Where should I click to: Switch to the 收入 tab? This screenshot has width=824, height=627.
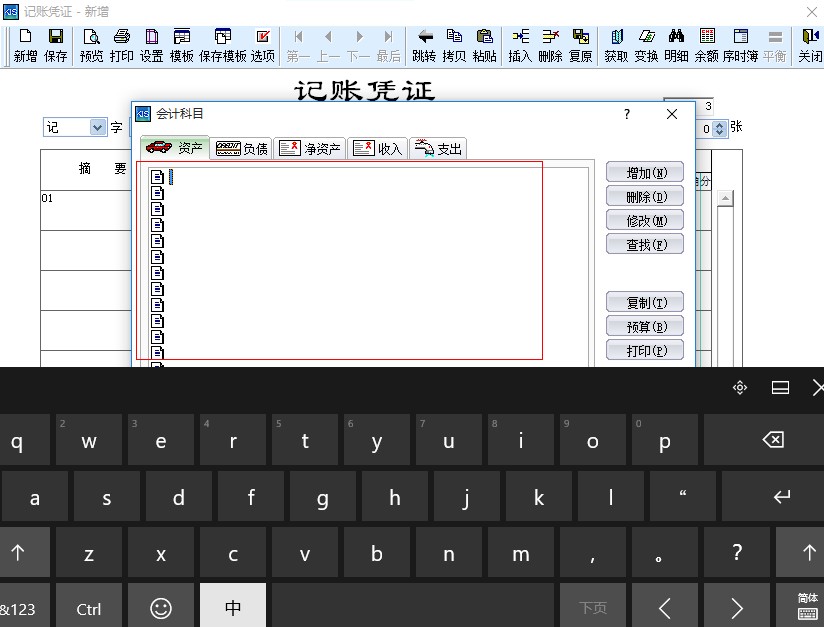coord(377,149)
